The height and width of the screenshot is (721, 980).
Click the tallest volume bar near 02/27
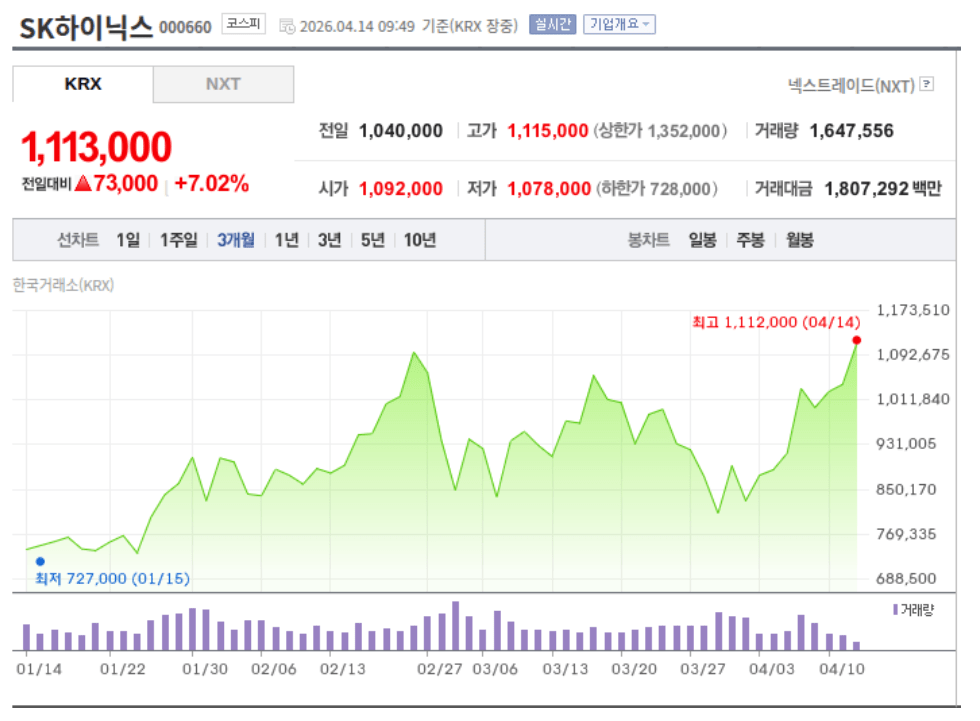(x=456, y=626)
